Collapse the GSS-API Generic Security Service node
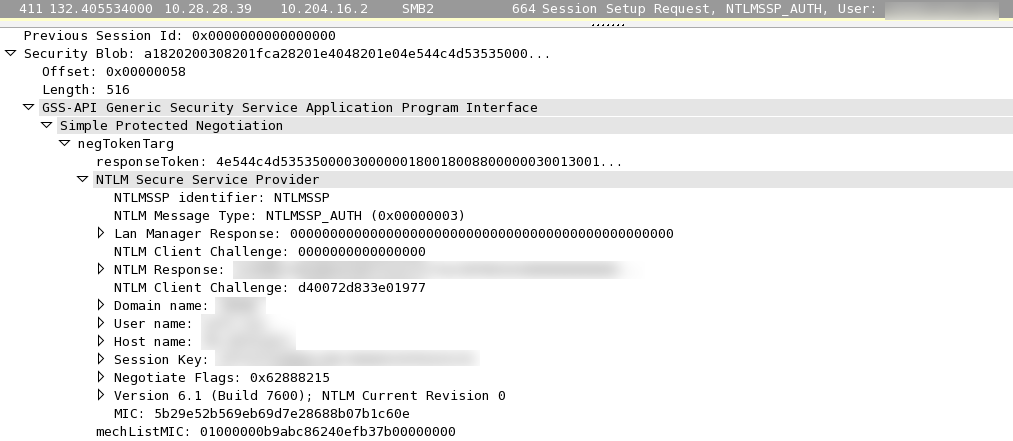The image size is (1013, 441). coord(28,107)
